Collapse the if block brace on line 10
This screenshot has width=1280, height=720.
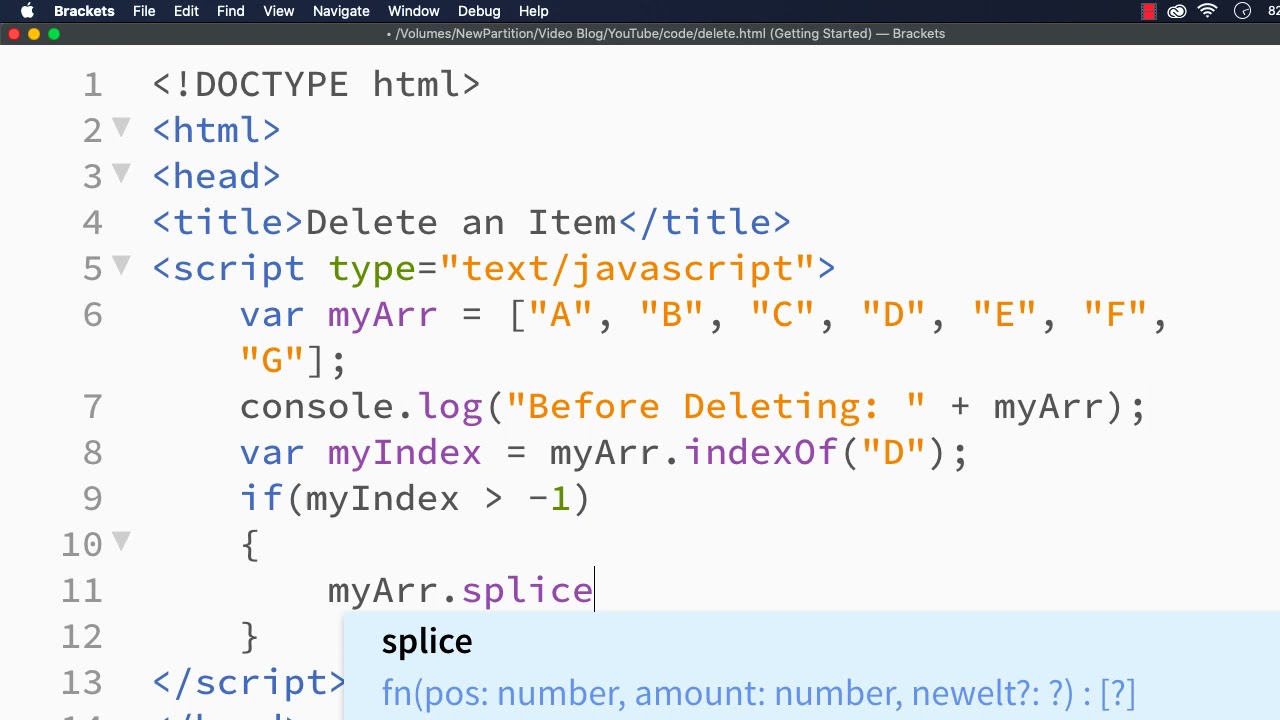[x=121, y=541]
